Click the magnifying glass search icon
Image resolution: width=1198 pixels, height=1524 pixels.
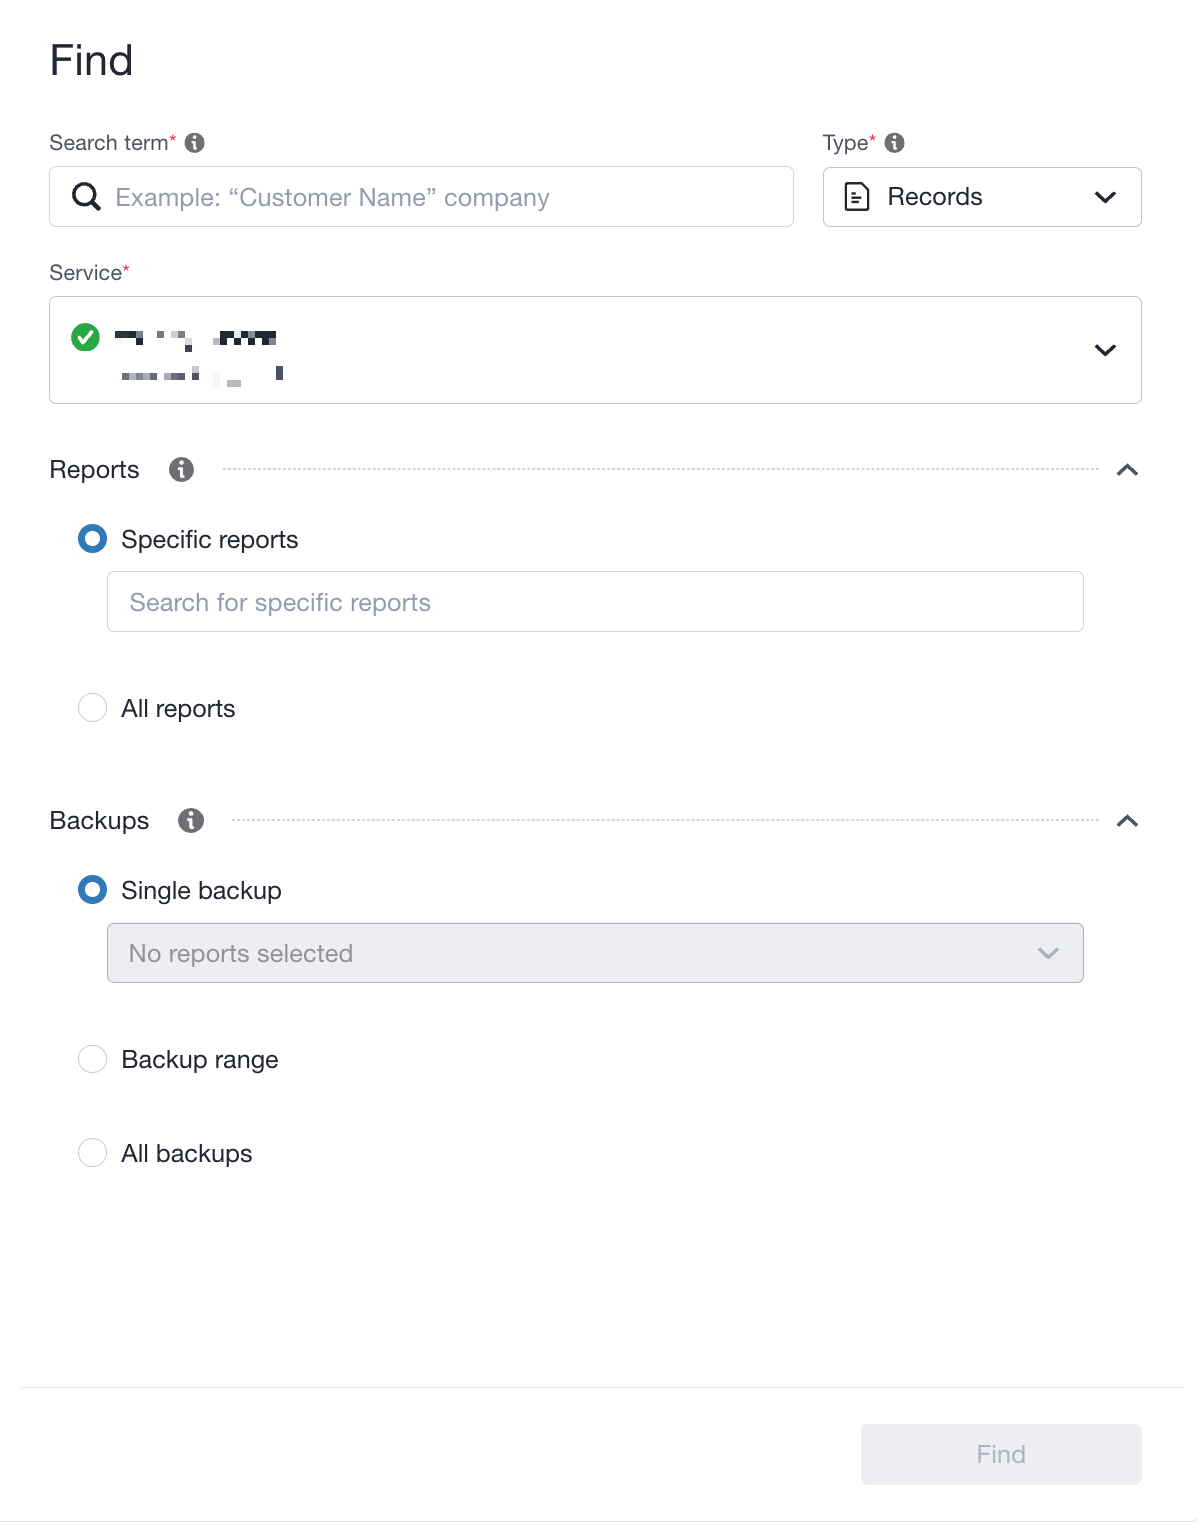pos(87,197)
